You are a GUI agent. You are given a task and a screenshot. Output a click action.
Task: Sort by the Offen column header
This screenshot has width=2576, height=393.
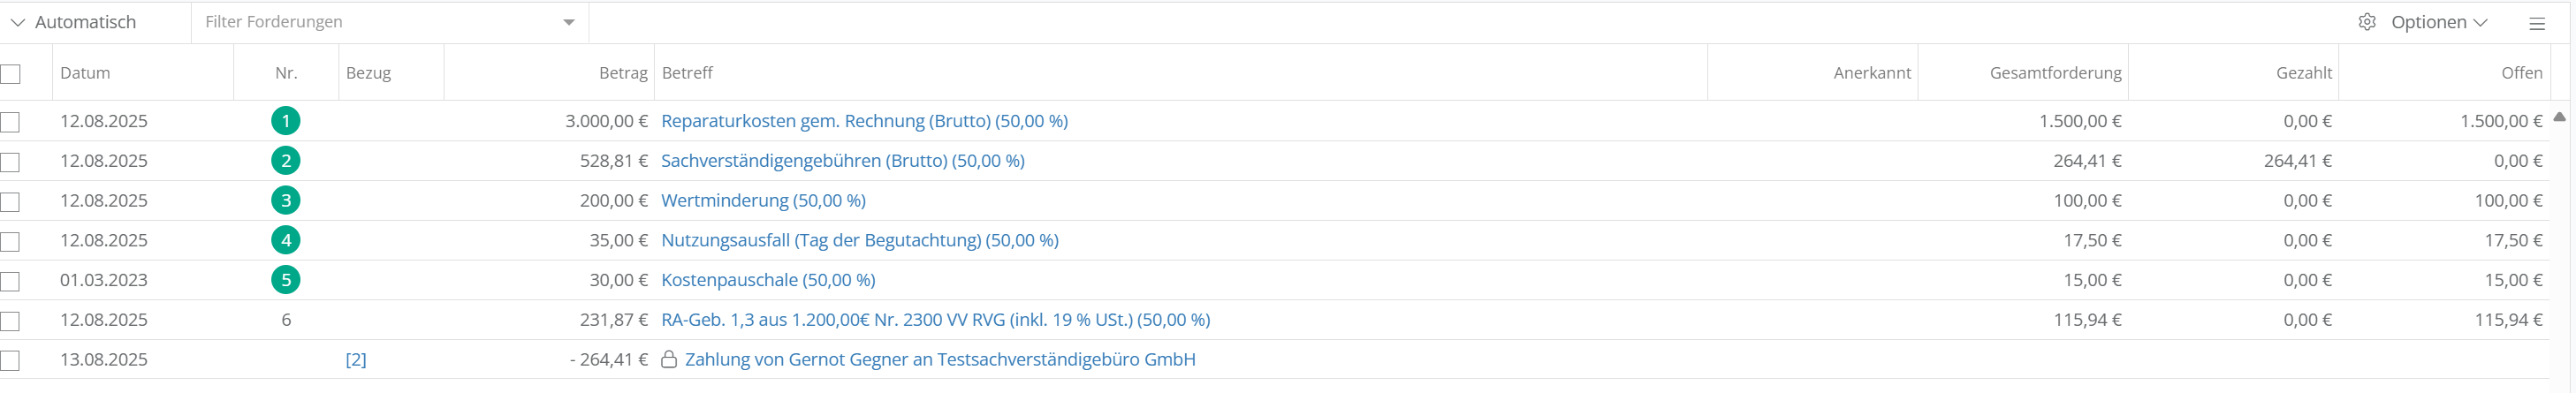click(2521, 73)
